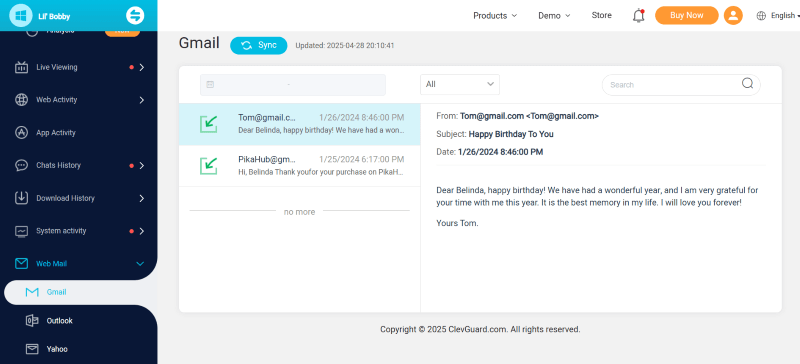Expand the Download History chevron
The height and width of the screenshot is (364, 800).
click(142, 198)
